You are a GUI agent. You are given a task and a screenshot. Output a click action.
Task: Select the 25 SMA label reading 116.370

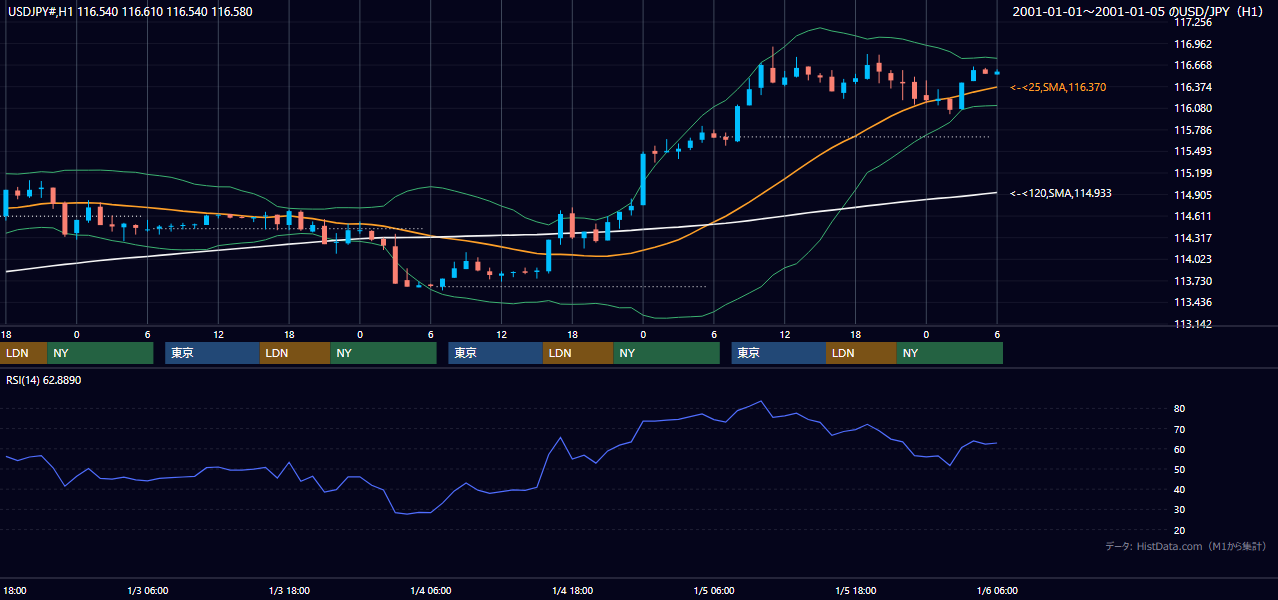click(x=1058, y=88)
